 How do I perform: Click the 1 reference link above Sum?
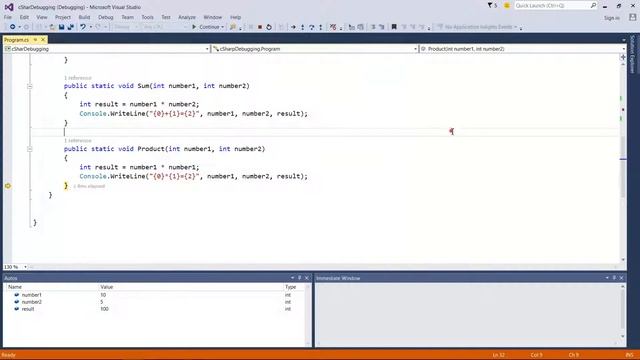pos(78,78)
